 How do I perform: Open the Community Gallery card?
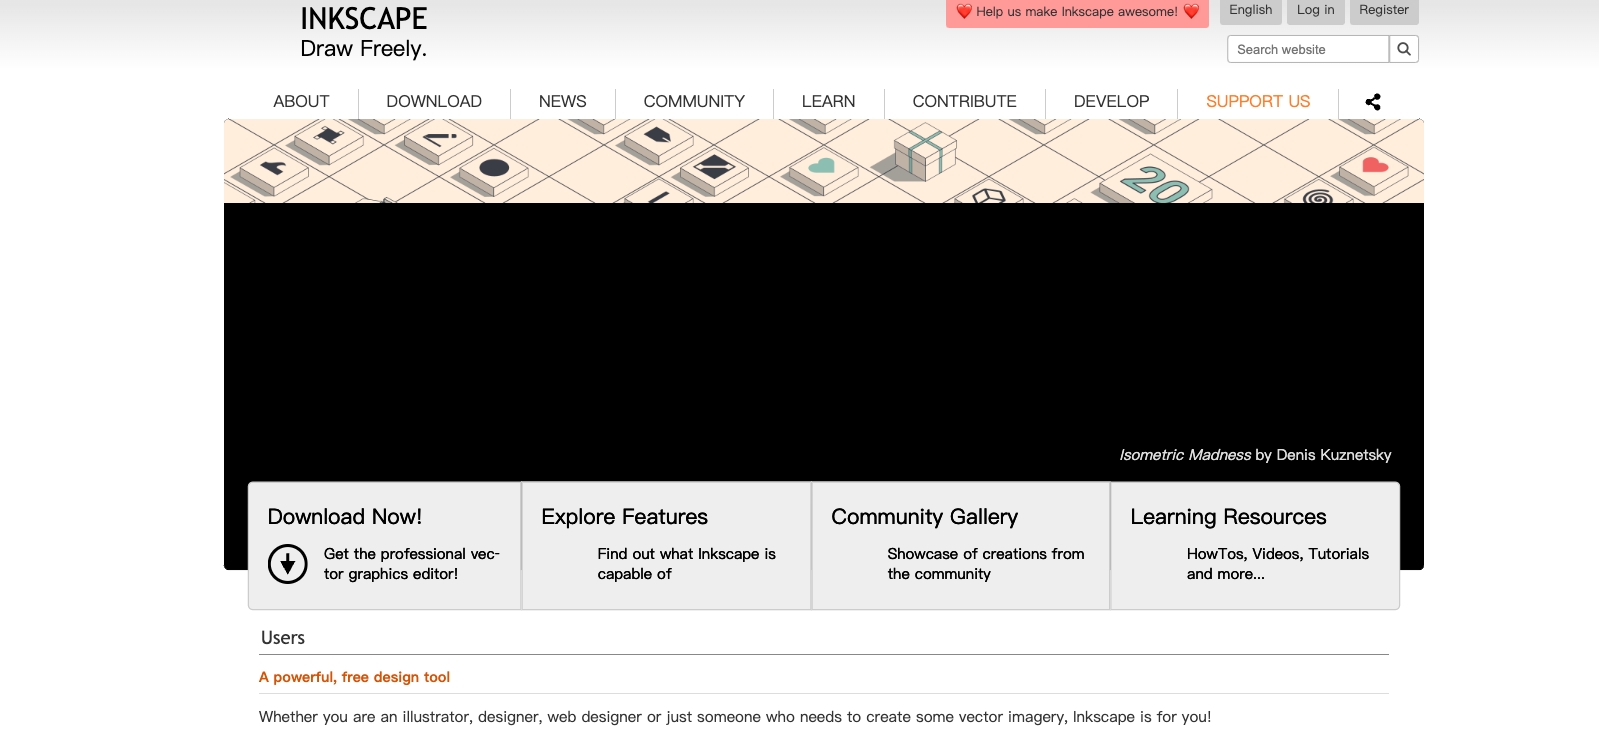961,546
